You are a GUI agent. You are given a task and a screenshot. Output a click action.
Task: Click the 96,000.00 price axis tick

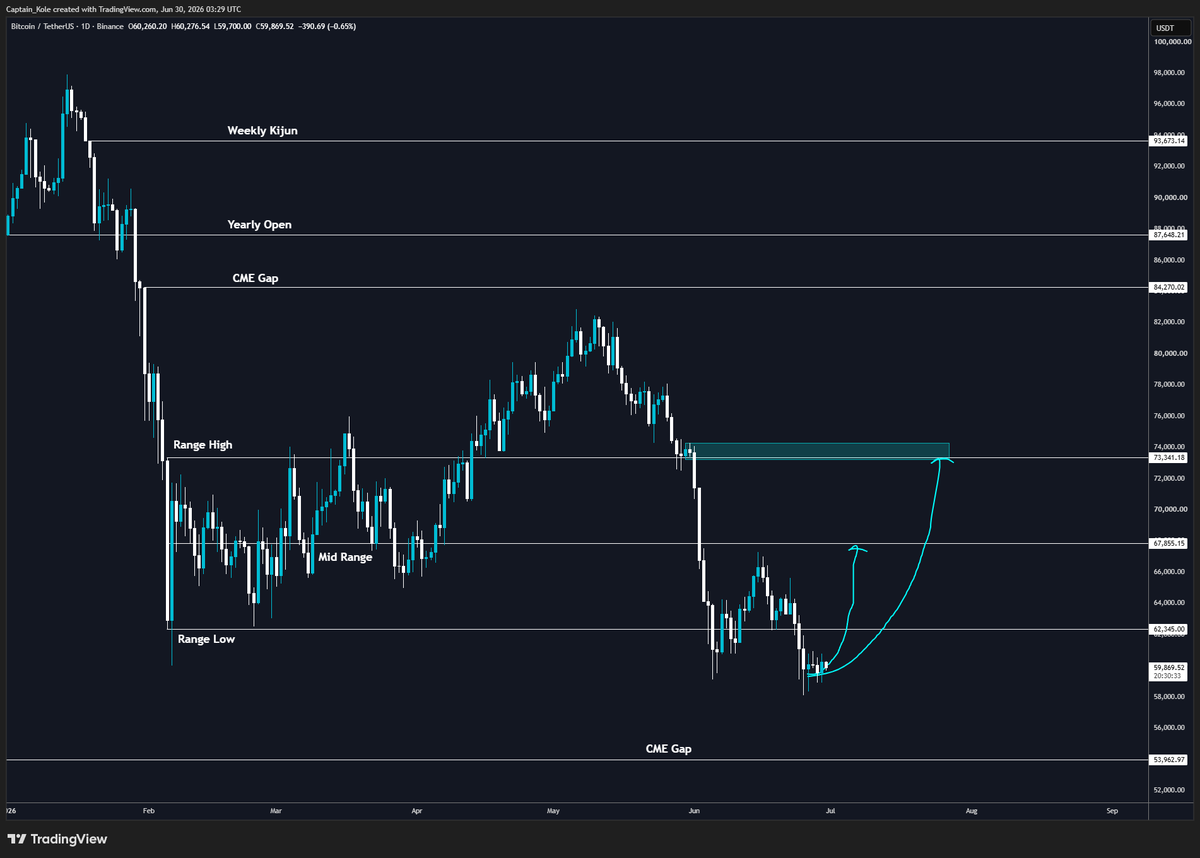1168,104
